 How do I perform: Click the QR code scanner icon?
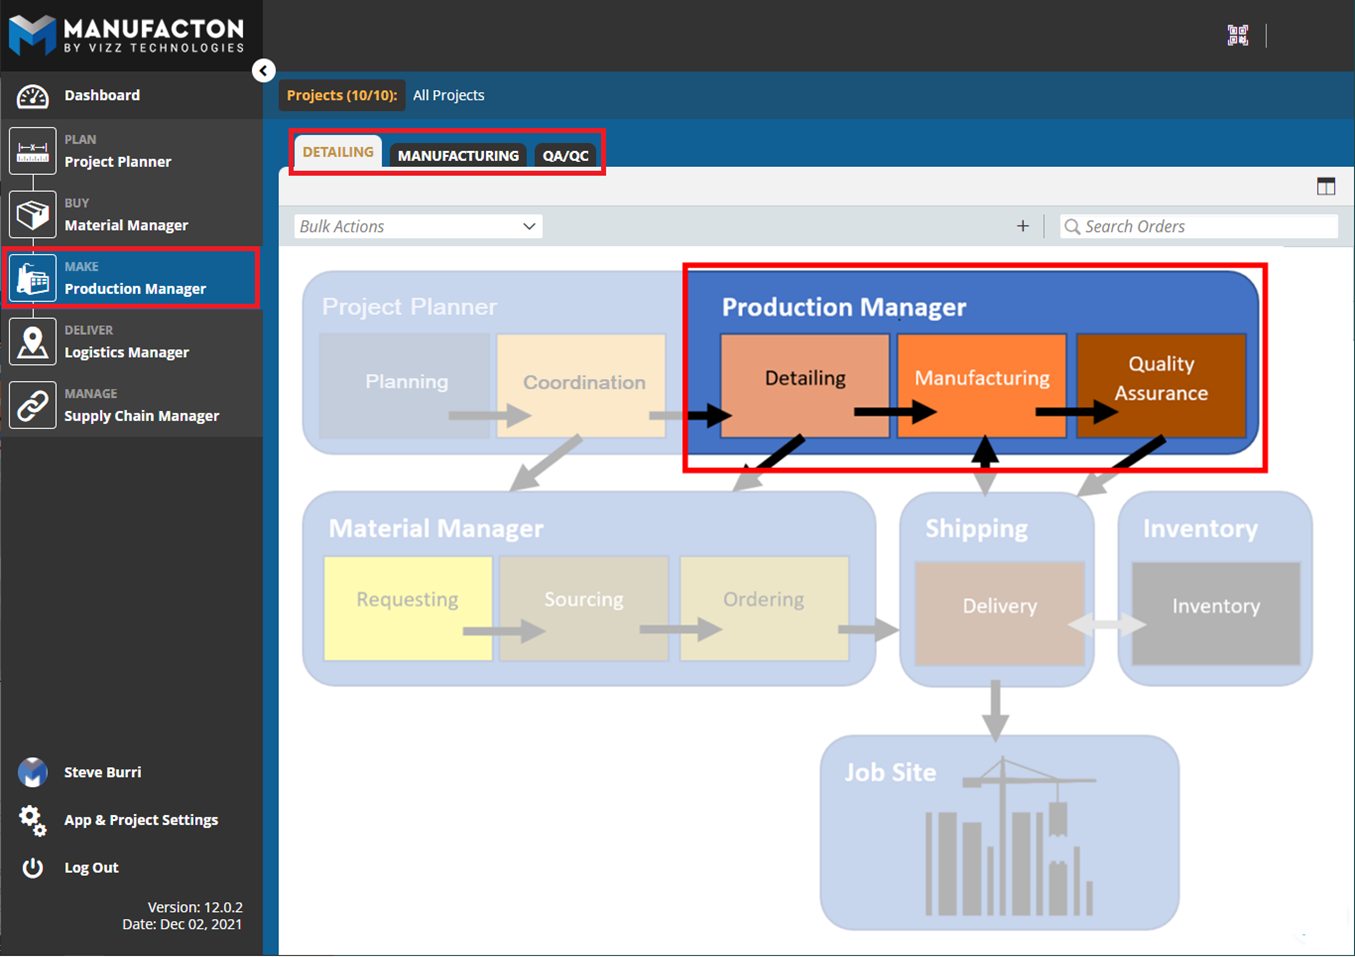(1238, 35)
